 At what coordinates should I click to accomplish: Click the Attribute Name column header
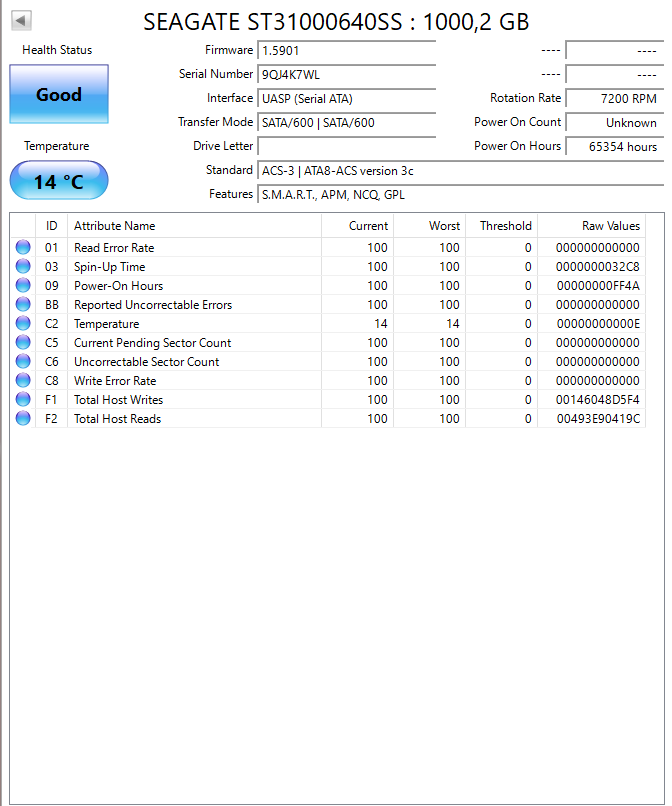coord(194,226)
